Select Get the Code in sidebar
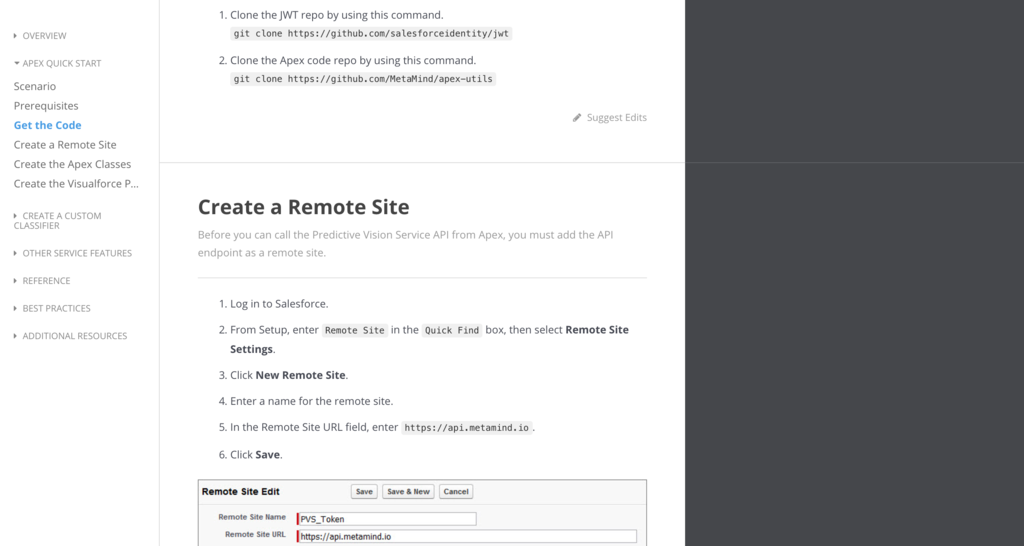The image size is (1024, 546). (x=48, y=125)
